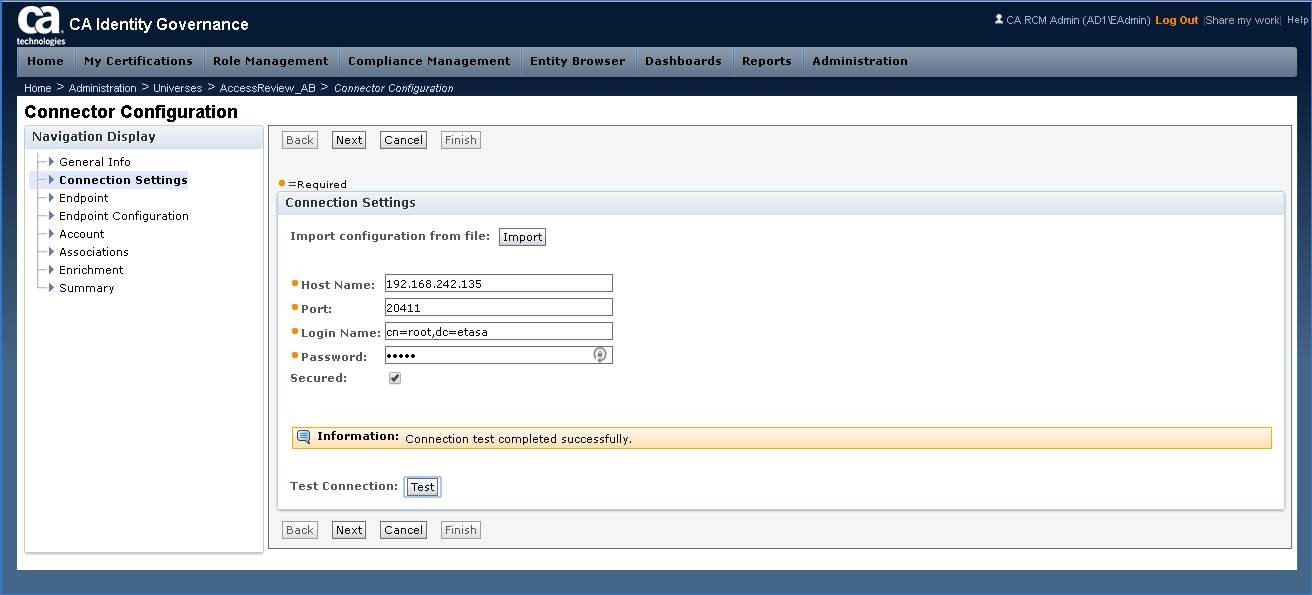
Task: Click the Login Name input field
Action: point(498,332)
